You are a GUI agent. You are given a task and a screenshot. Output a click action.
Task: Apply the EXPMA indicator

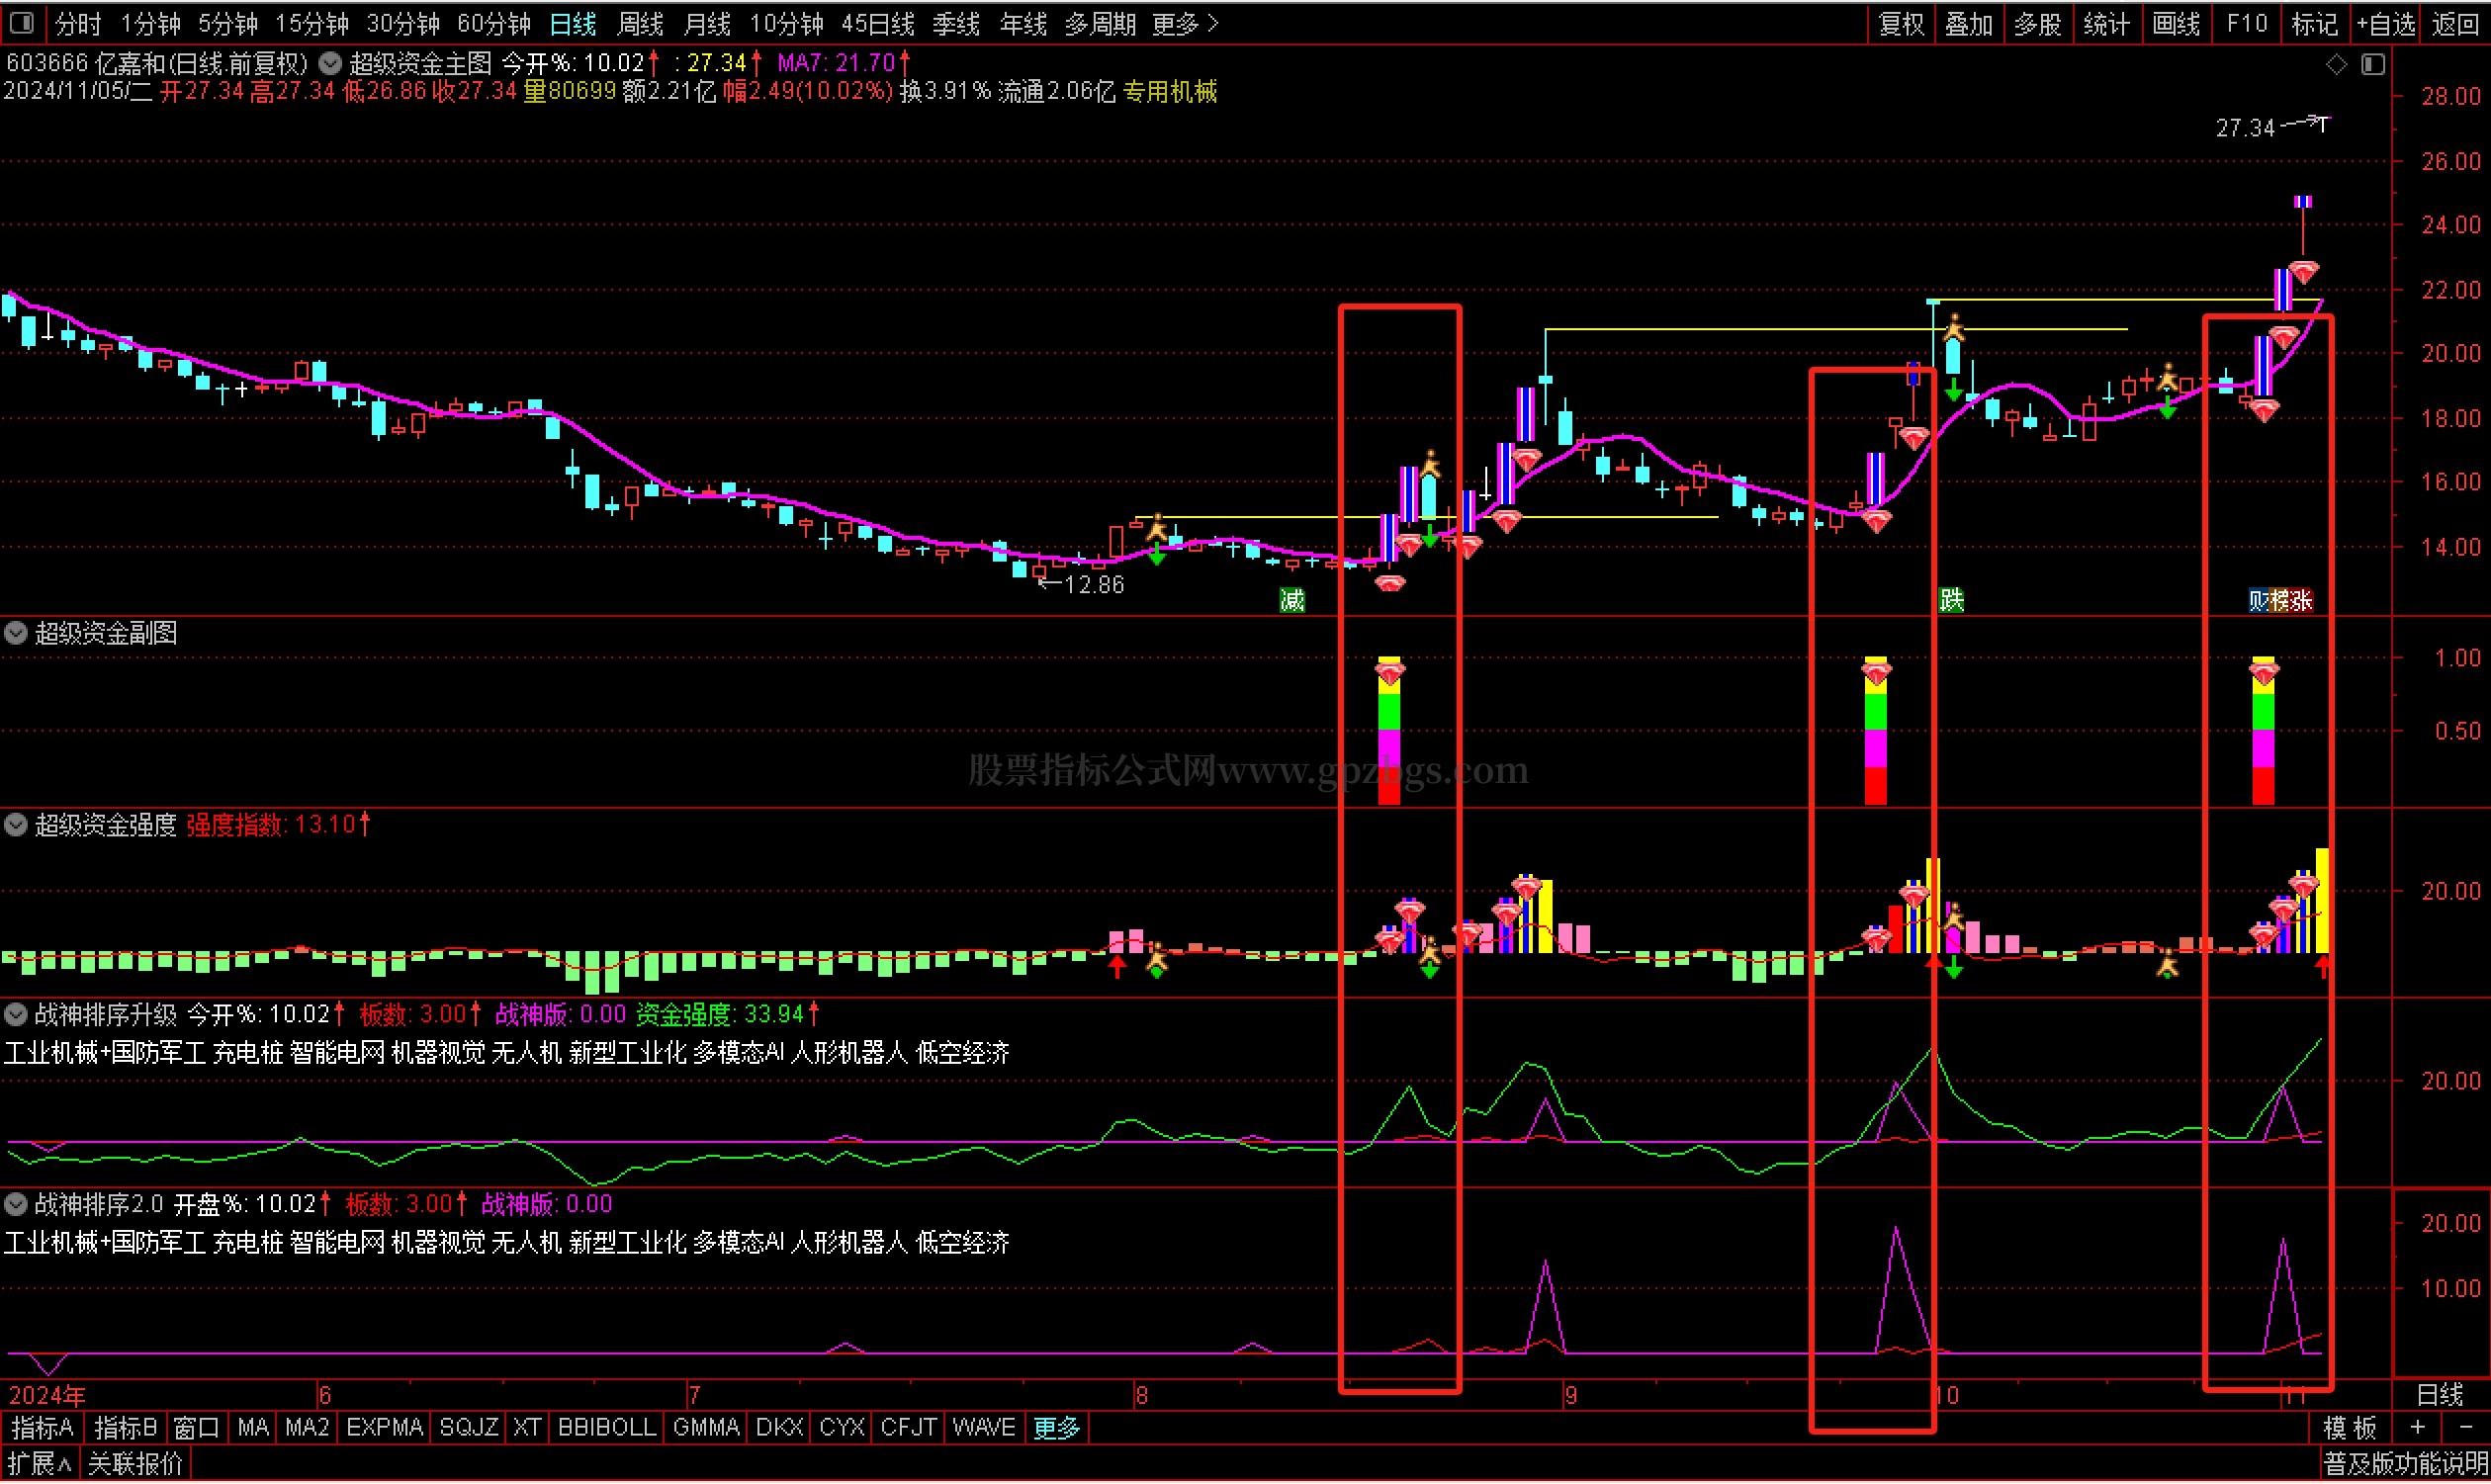point(385,1428)
